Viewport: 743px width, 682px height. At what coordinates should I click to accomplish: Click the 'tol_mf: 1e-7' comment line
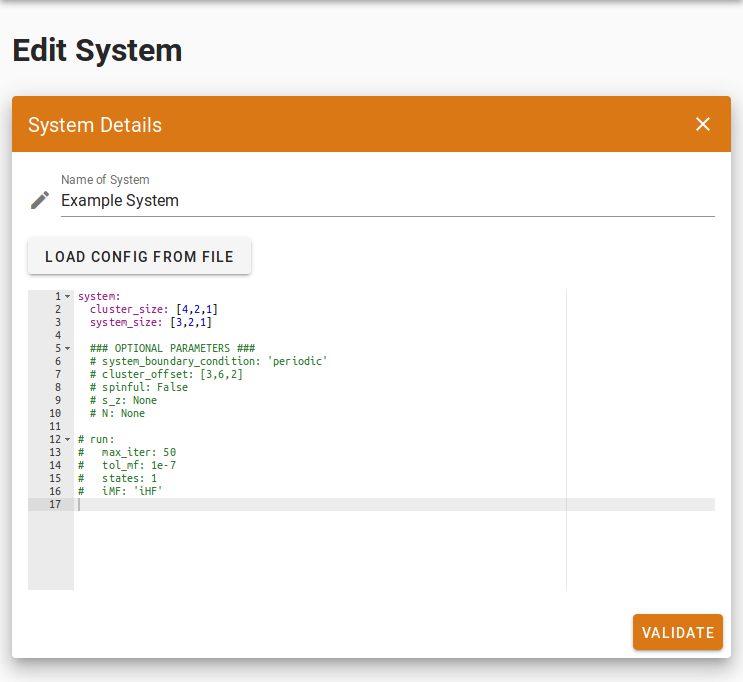point(127,465)
